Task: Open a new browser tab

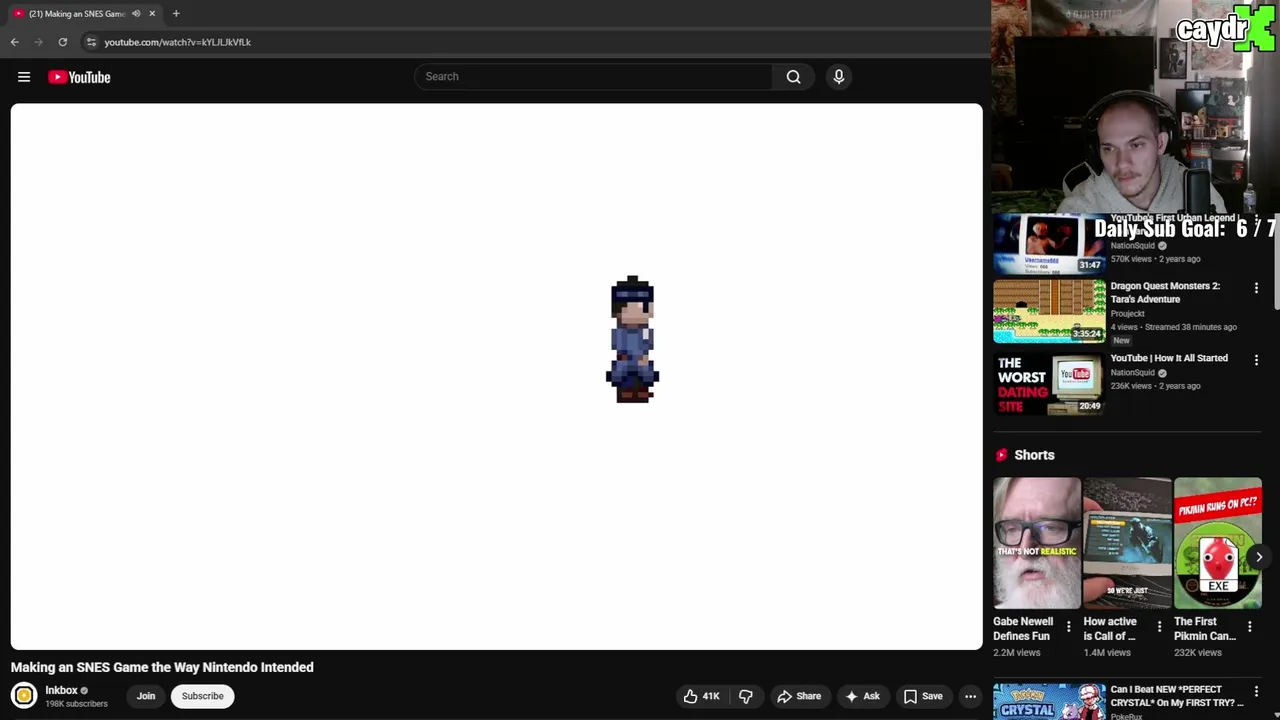Action: click(176, 13)
